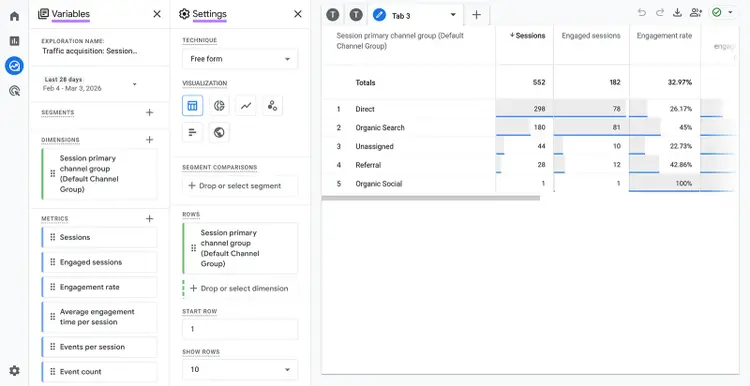Click the Start Row input field

point(240,329)
